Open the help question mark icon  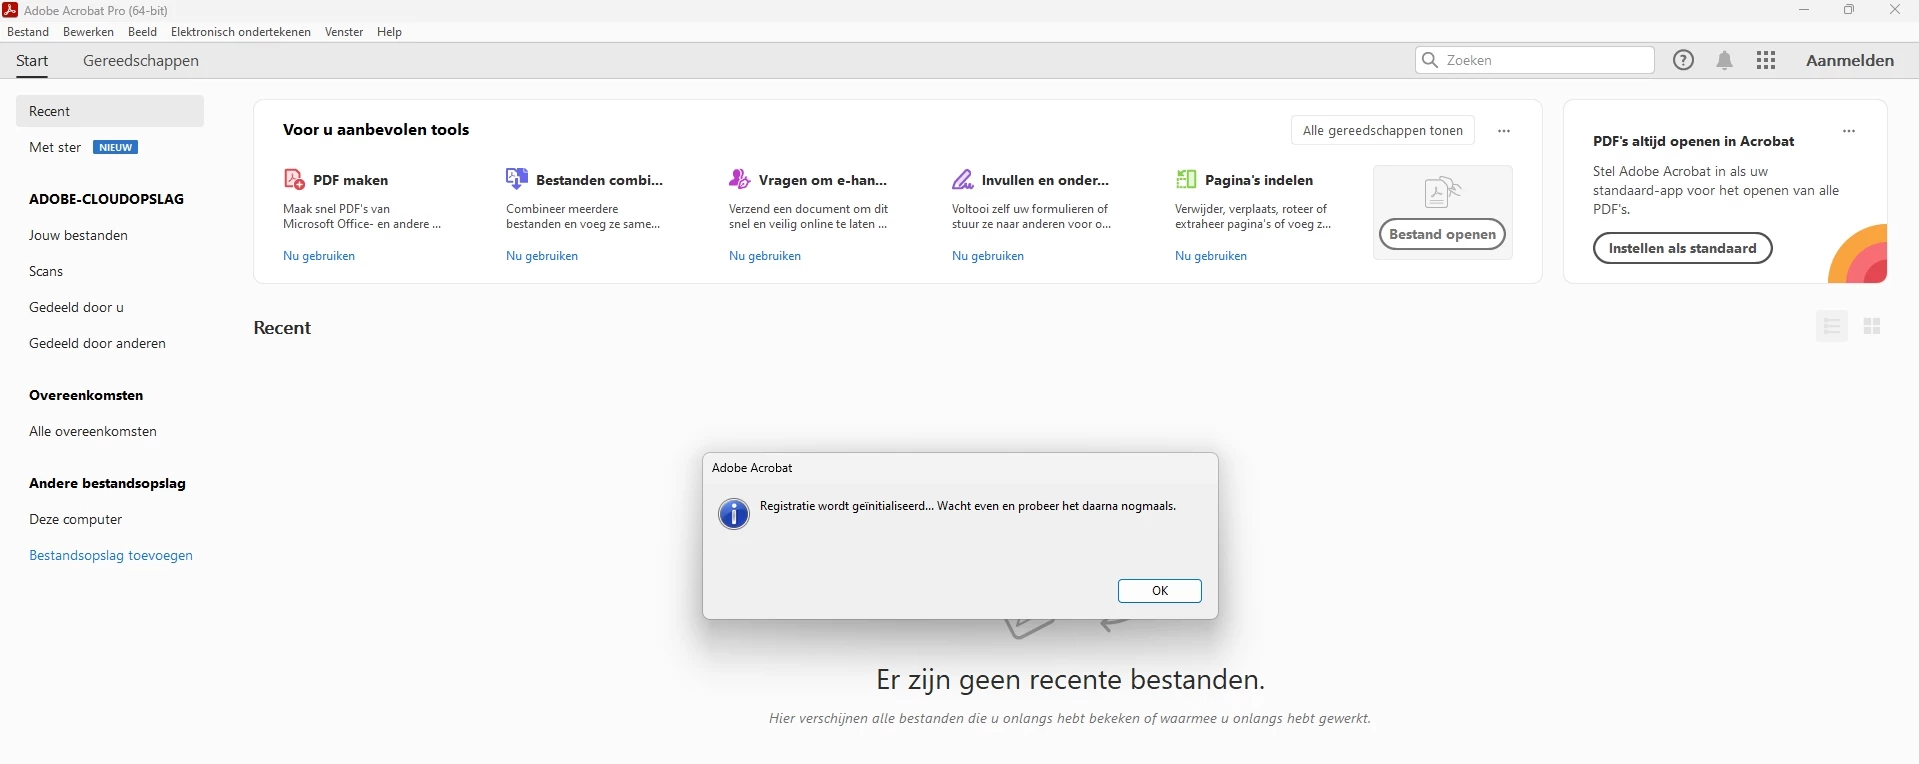(x=1684, y=61)
